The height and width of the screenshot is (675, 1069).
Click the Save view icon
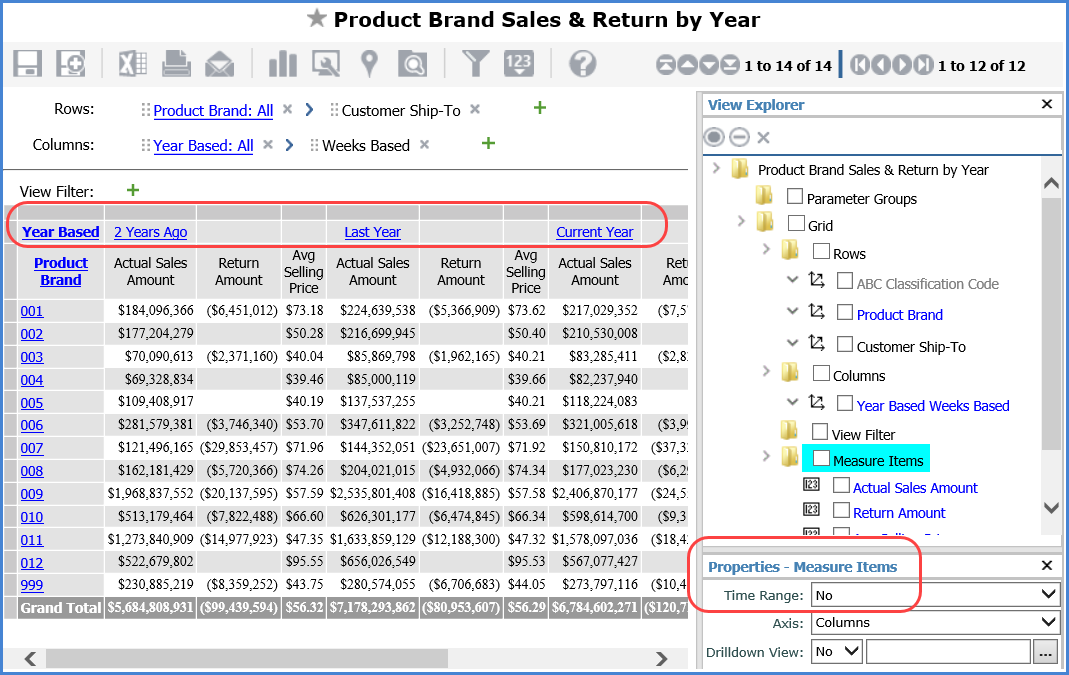point(27,64)
